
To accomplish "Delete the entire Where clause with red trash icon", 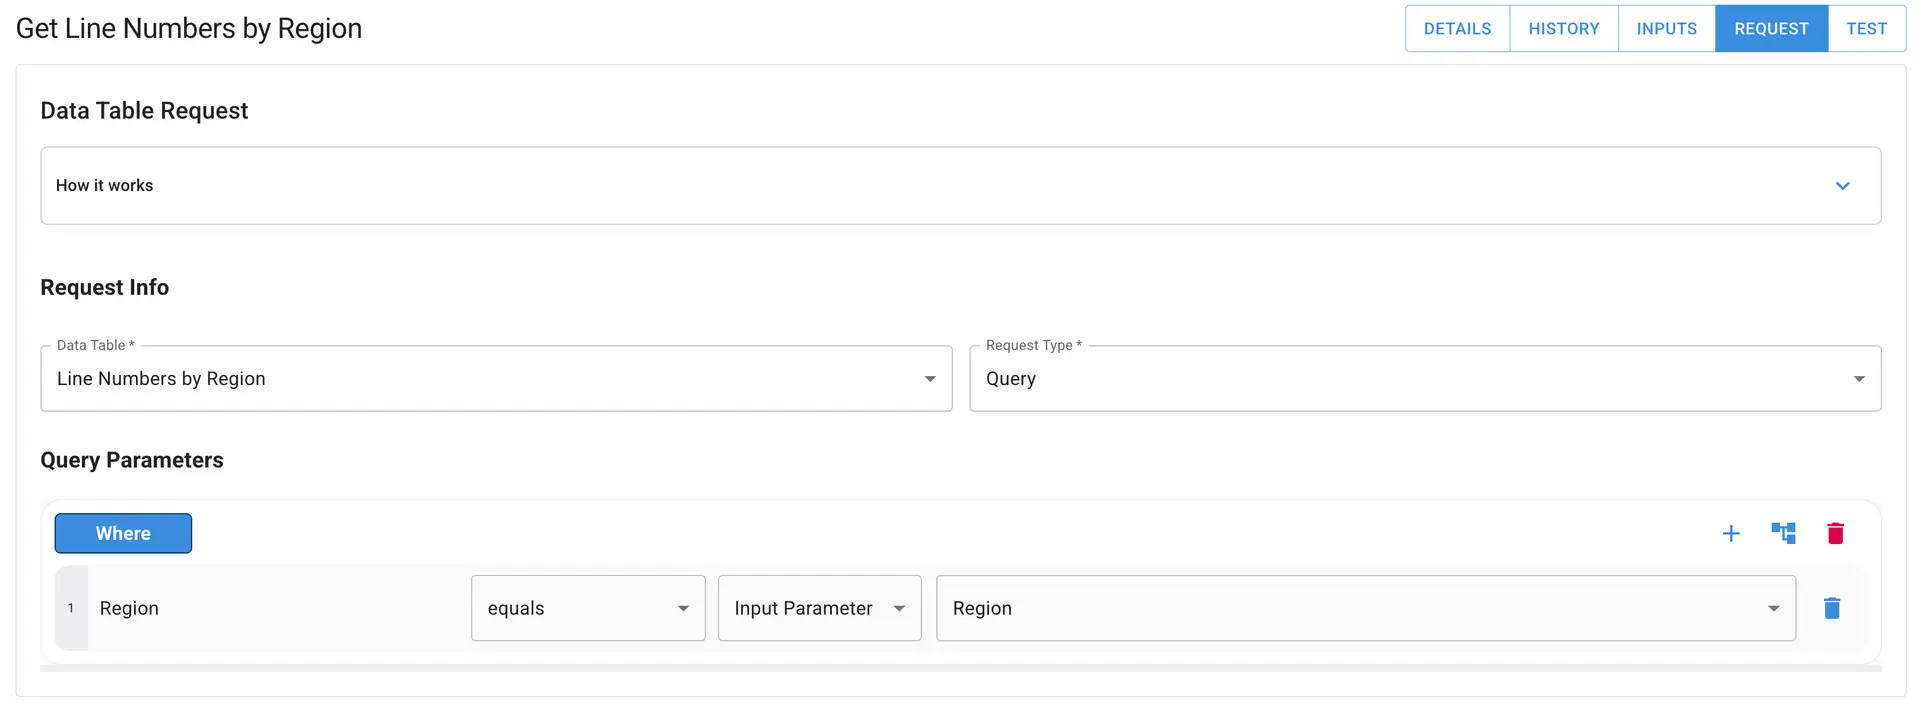I will 1835,533.
